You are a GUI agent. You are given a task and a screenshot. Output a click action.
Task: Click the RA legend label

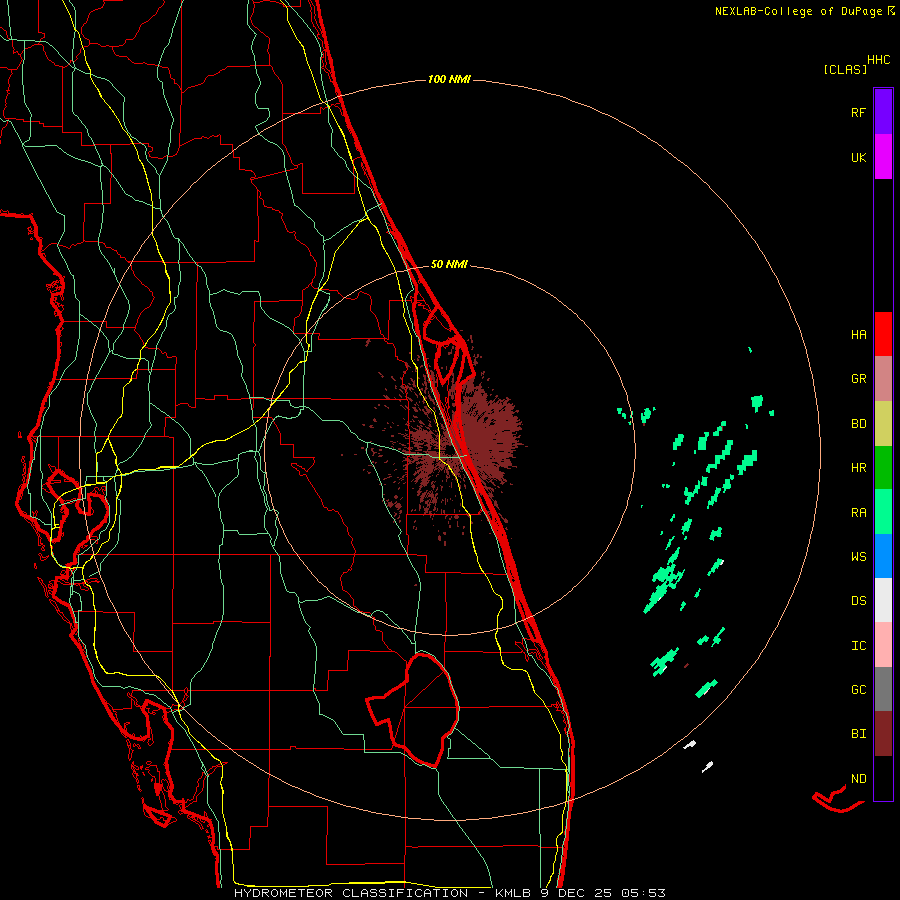(858, 513)
